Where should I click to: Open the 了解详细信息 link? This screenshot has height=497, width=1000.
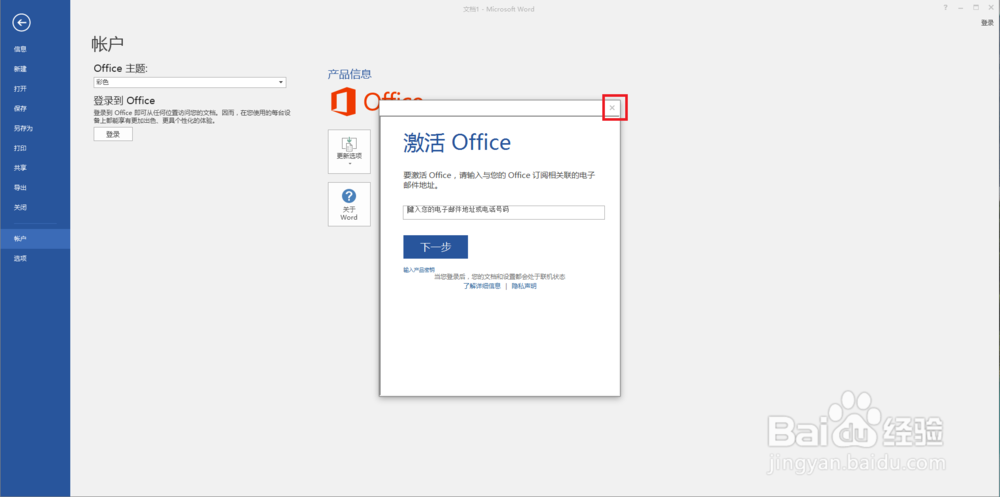(482, 286)
